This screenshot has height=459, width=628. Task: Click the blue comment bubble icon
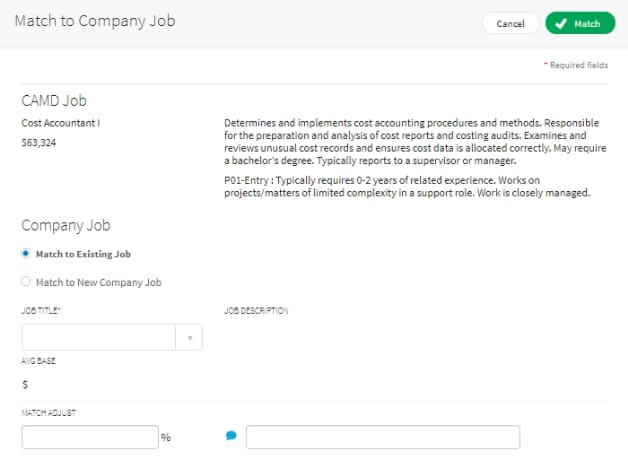[x=231, y=435]
